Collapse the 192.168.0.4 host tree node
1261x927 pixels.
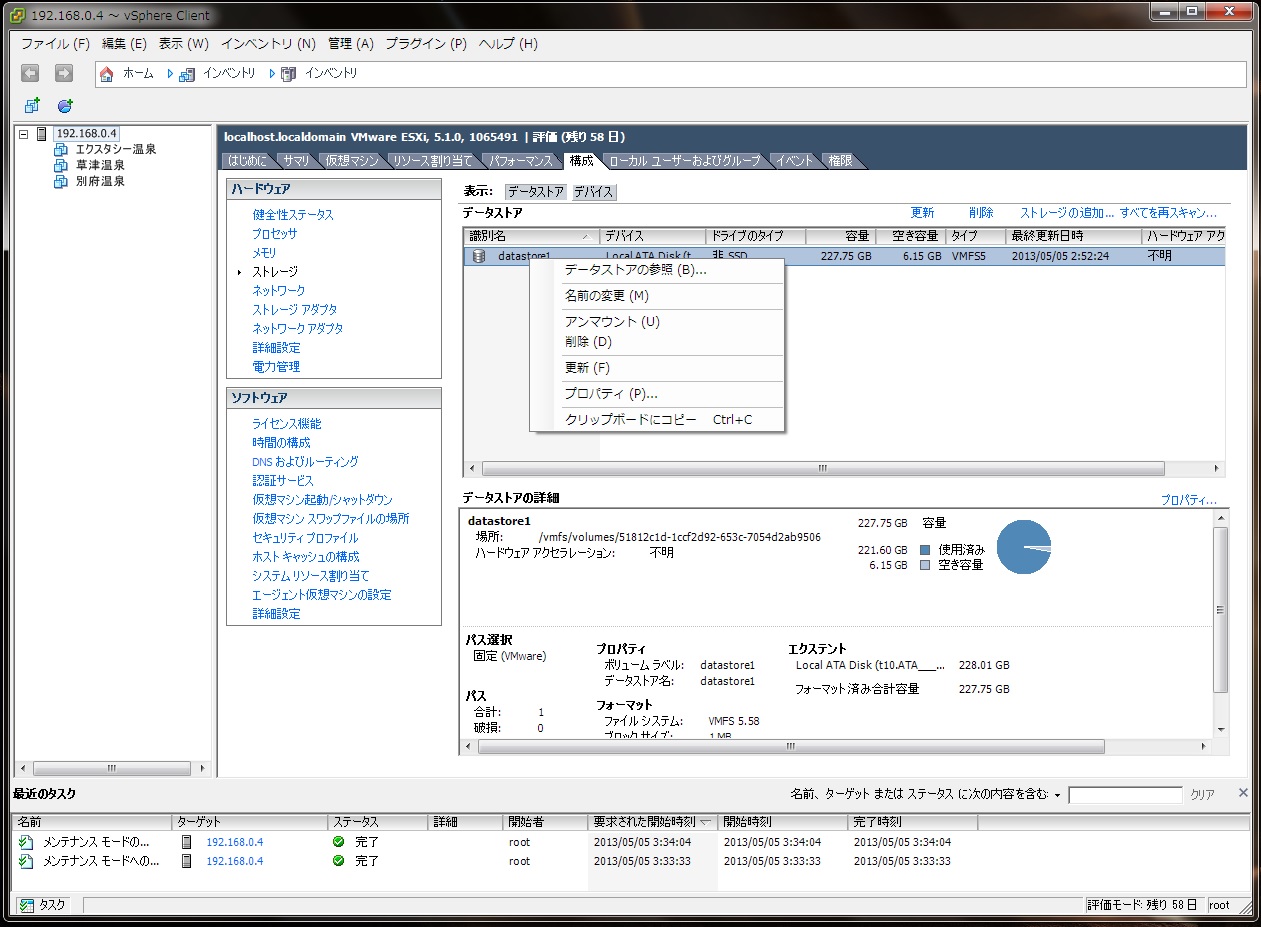pyautogui.click(x=23, y=134)
